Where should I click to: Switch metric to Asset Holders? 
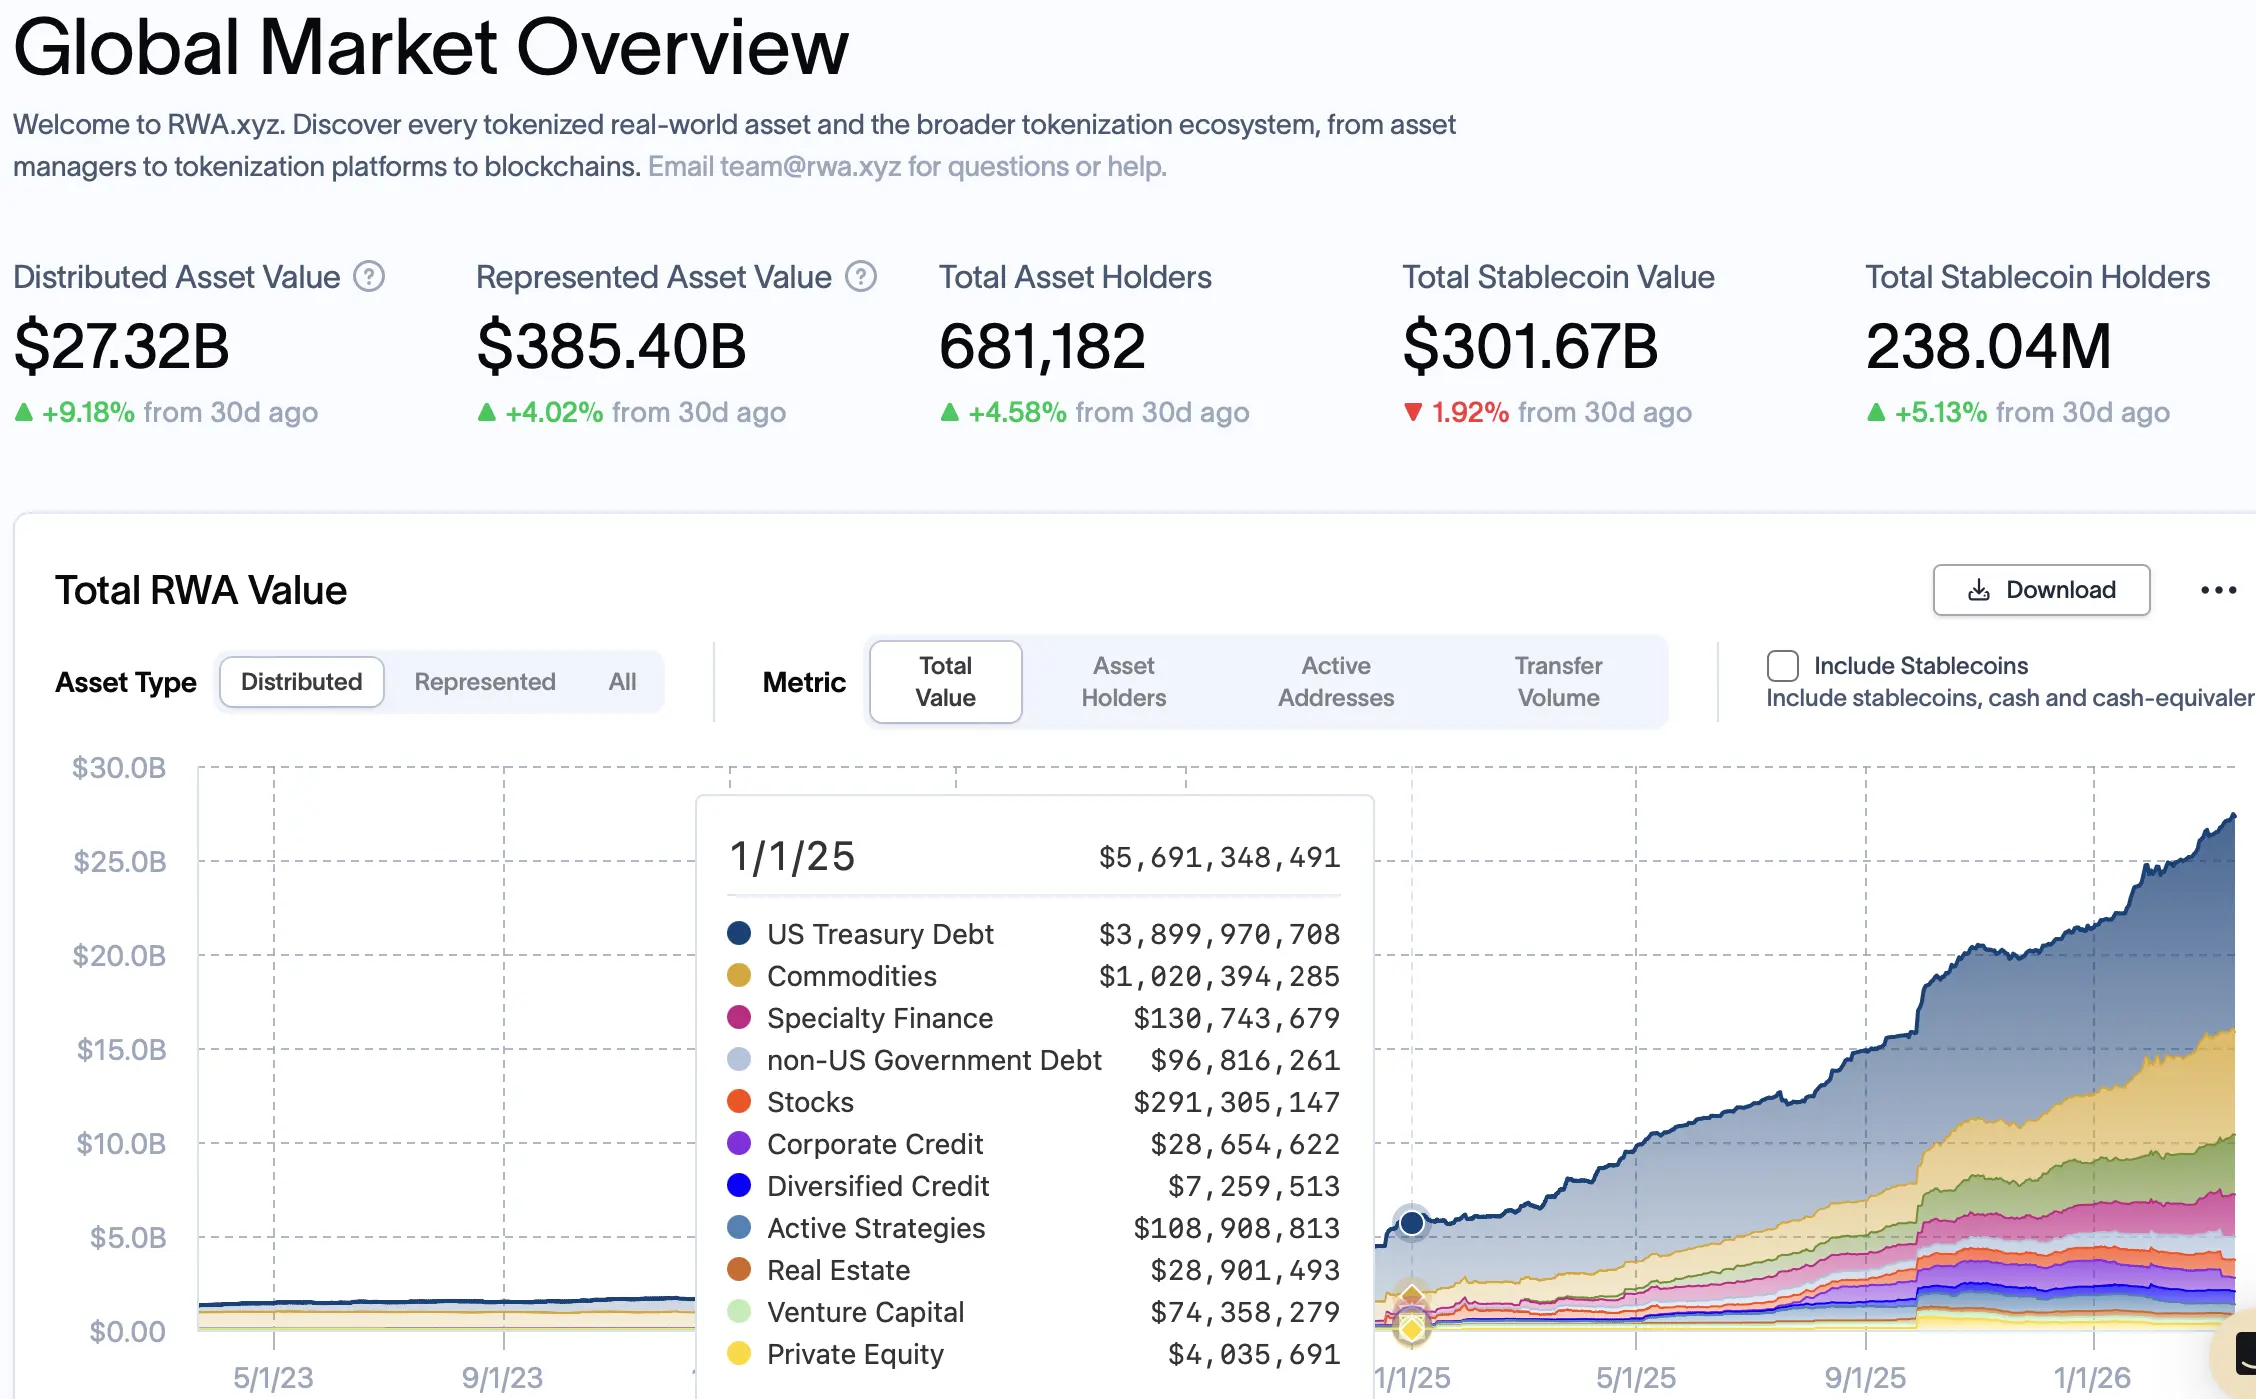coord(1123,681)
